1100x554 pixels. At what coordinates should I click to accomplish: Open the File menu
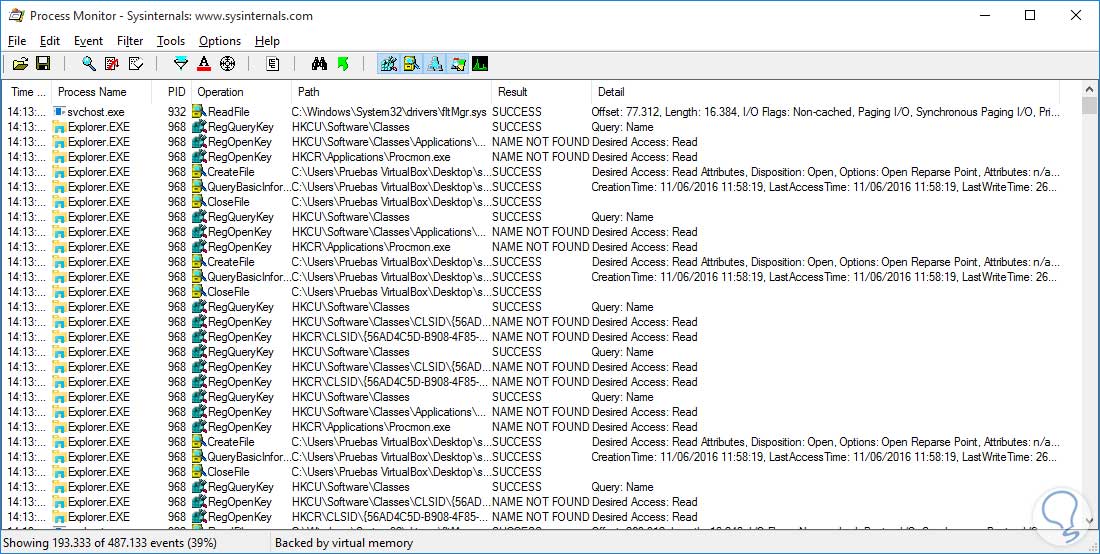[x=17, y=41]
